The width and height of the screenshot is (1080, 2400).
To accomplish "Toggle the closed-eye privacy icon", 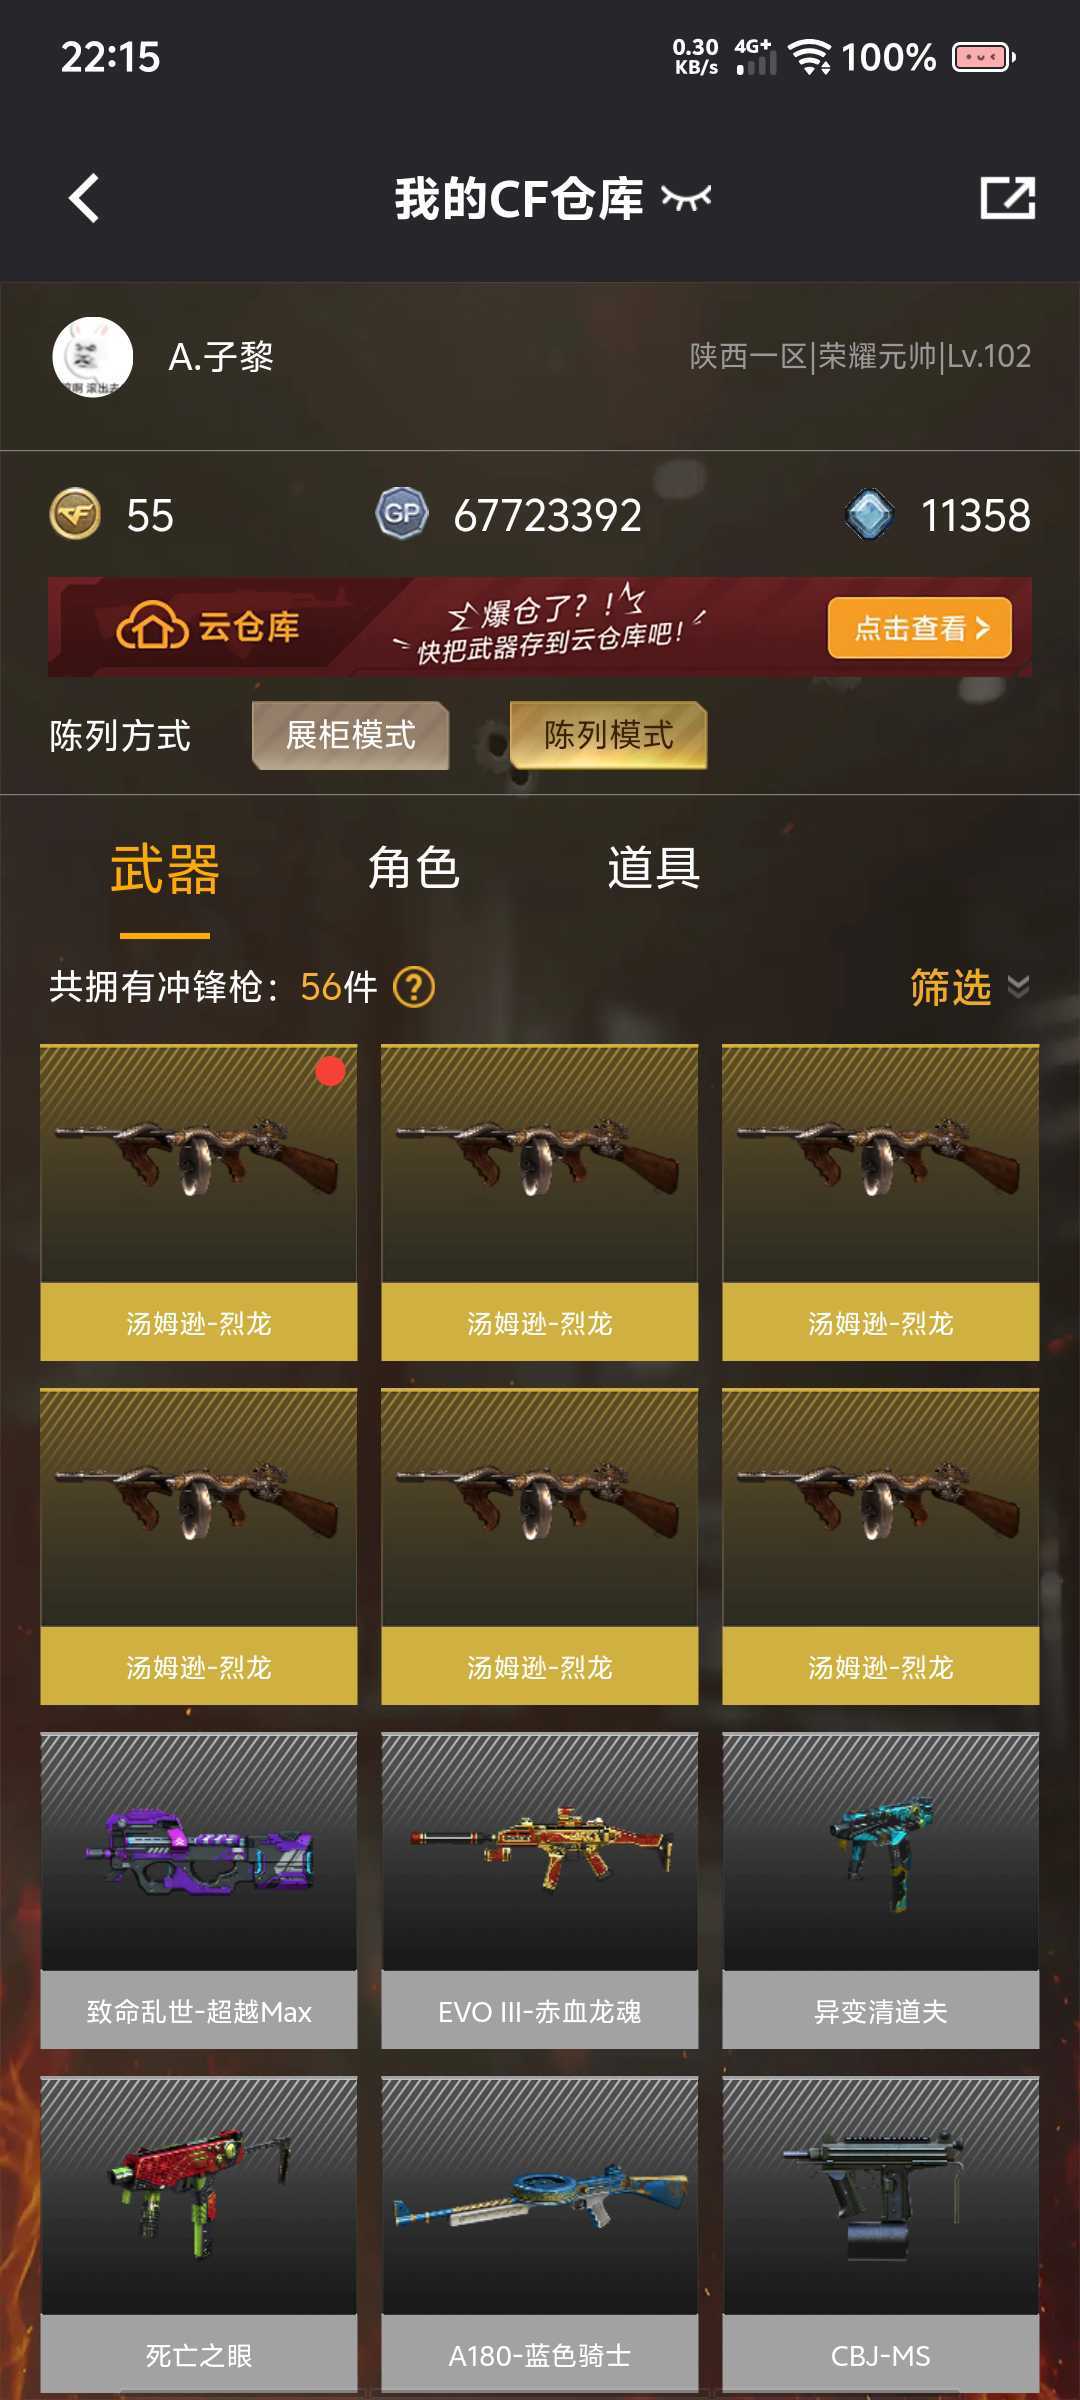I will 686,199.
